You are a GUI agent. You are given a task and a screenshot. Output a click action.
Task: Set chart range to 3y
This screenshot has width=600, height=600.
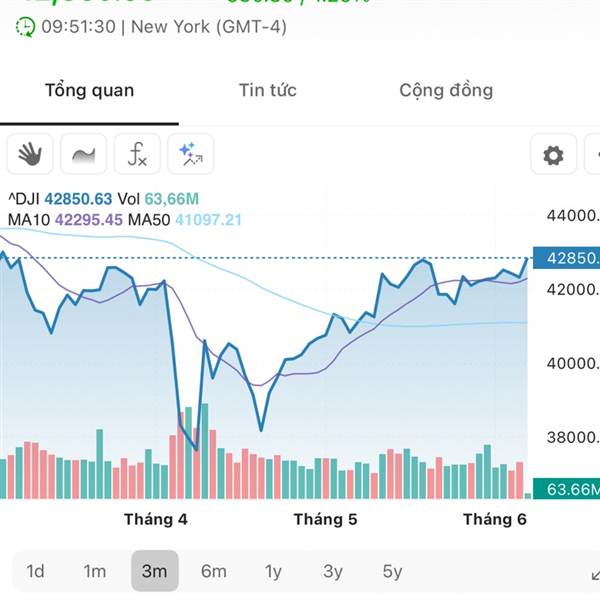pyautogui.click(x=333, y=571)
